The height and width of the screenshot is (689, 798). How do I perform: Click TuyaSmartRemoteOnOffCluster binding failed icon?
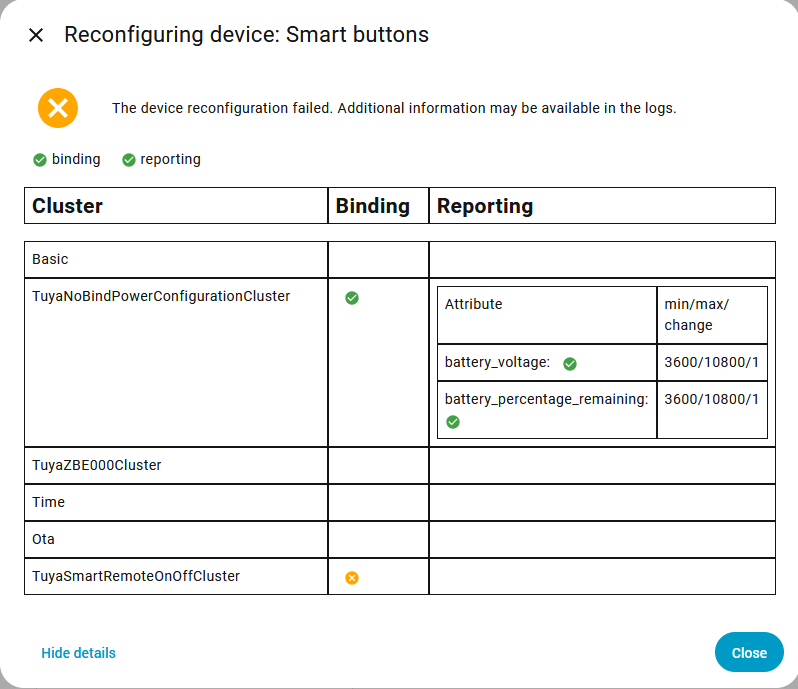pos(352,578)
